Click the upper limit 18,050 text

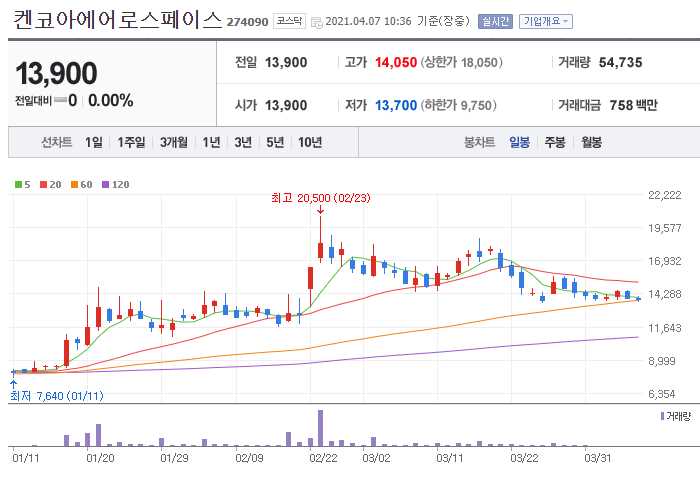pos(462,62)
